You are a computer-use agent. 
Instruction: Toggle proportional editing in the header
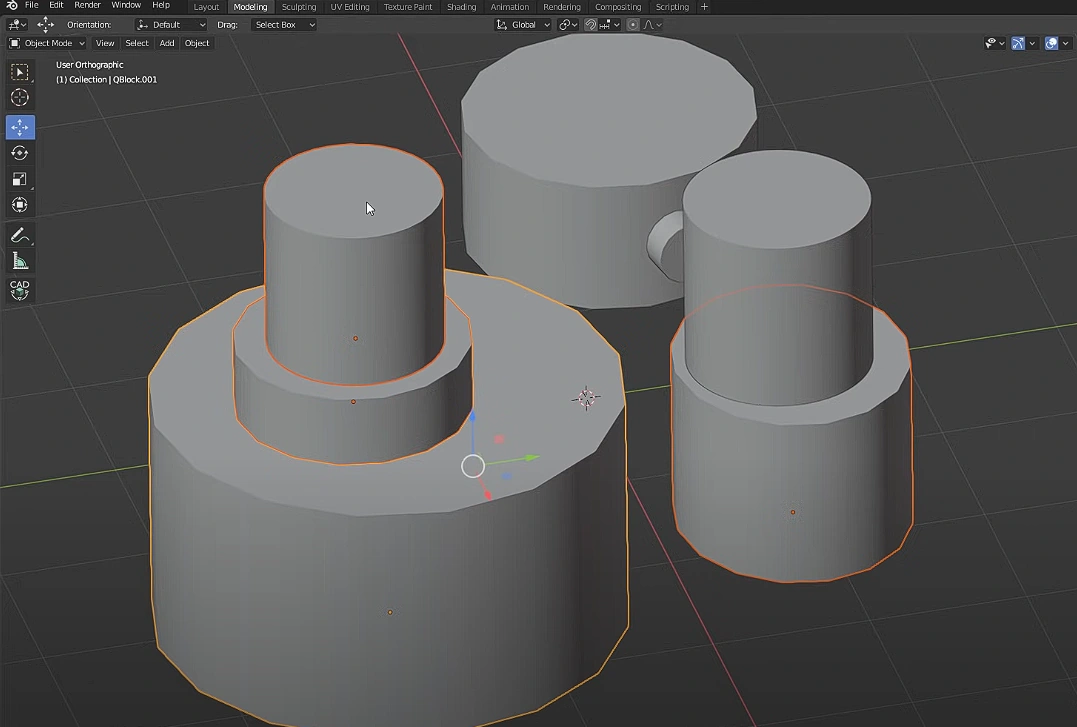pyautogui.click(x=632, y=24)
